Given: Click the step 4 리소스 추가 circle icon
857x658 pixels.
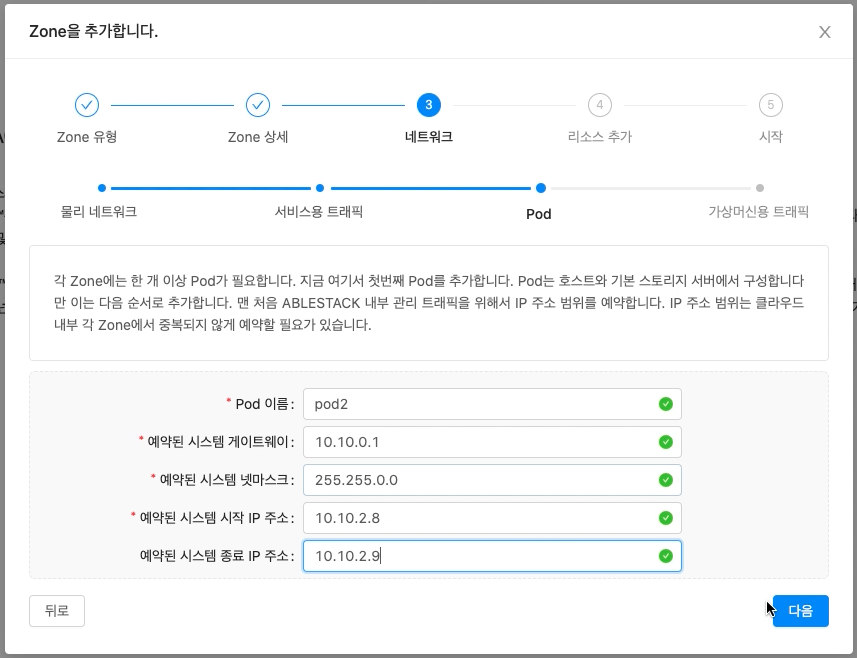Looking at the screenshot, I should tap(599, 104).
